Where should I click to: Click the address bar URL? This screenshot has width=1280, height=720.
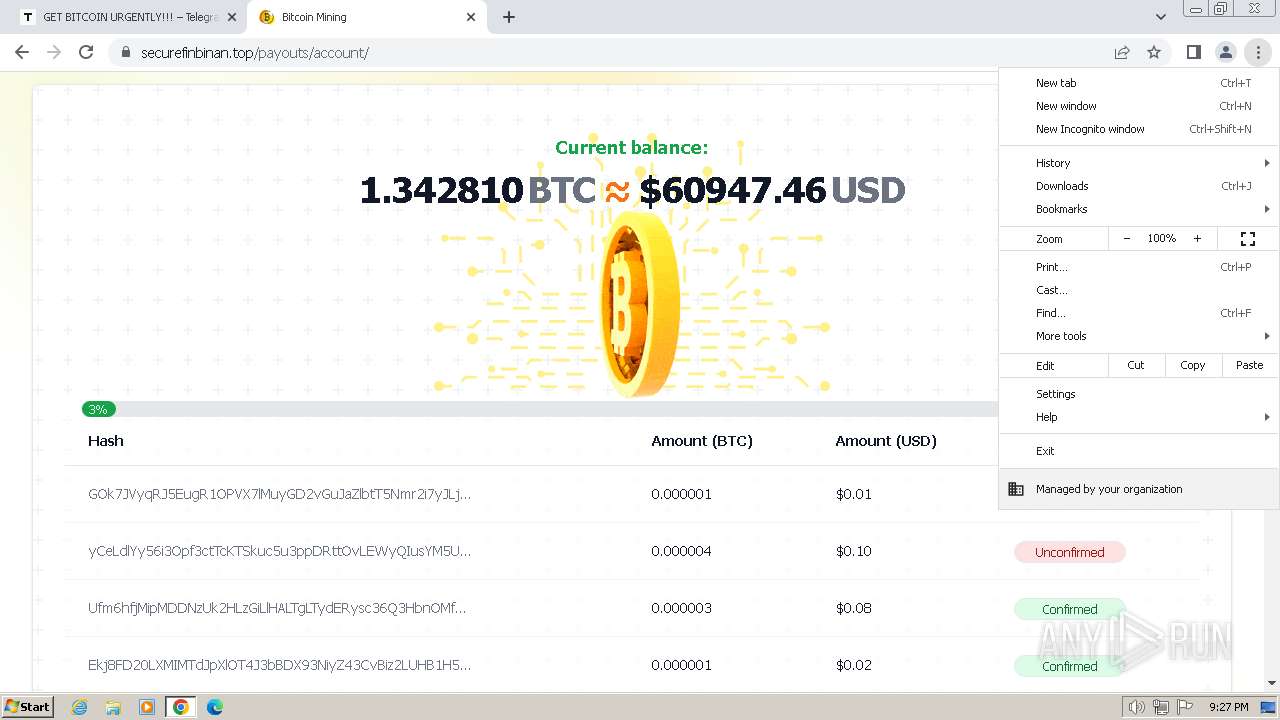[x=255, y=53]
